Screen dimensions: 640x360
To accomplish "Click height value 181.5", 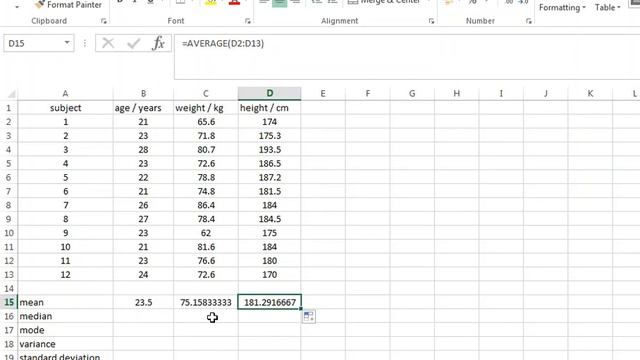I will click(270, 191).
